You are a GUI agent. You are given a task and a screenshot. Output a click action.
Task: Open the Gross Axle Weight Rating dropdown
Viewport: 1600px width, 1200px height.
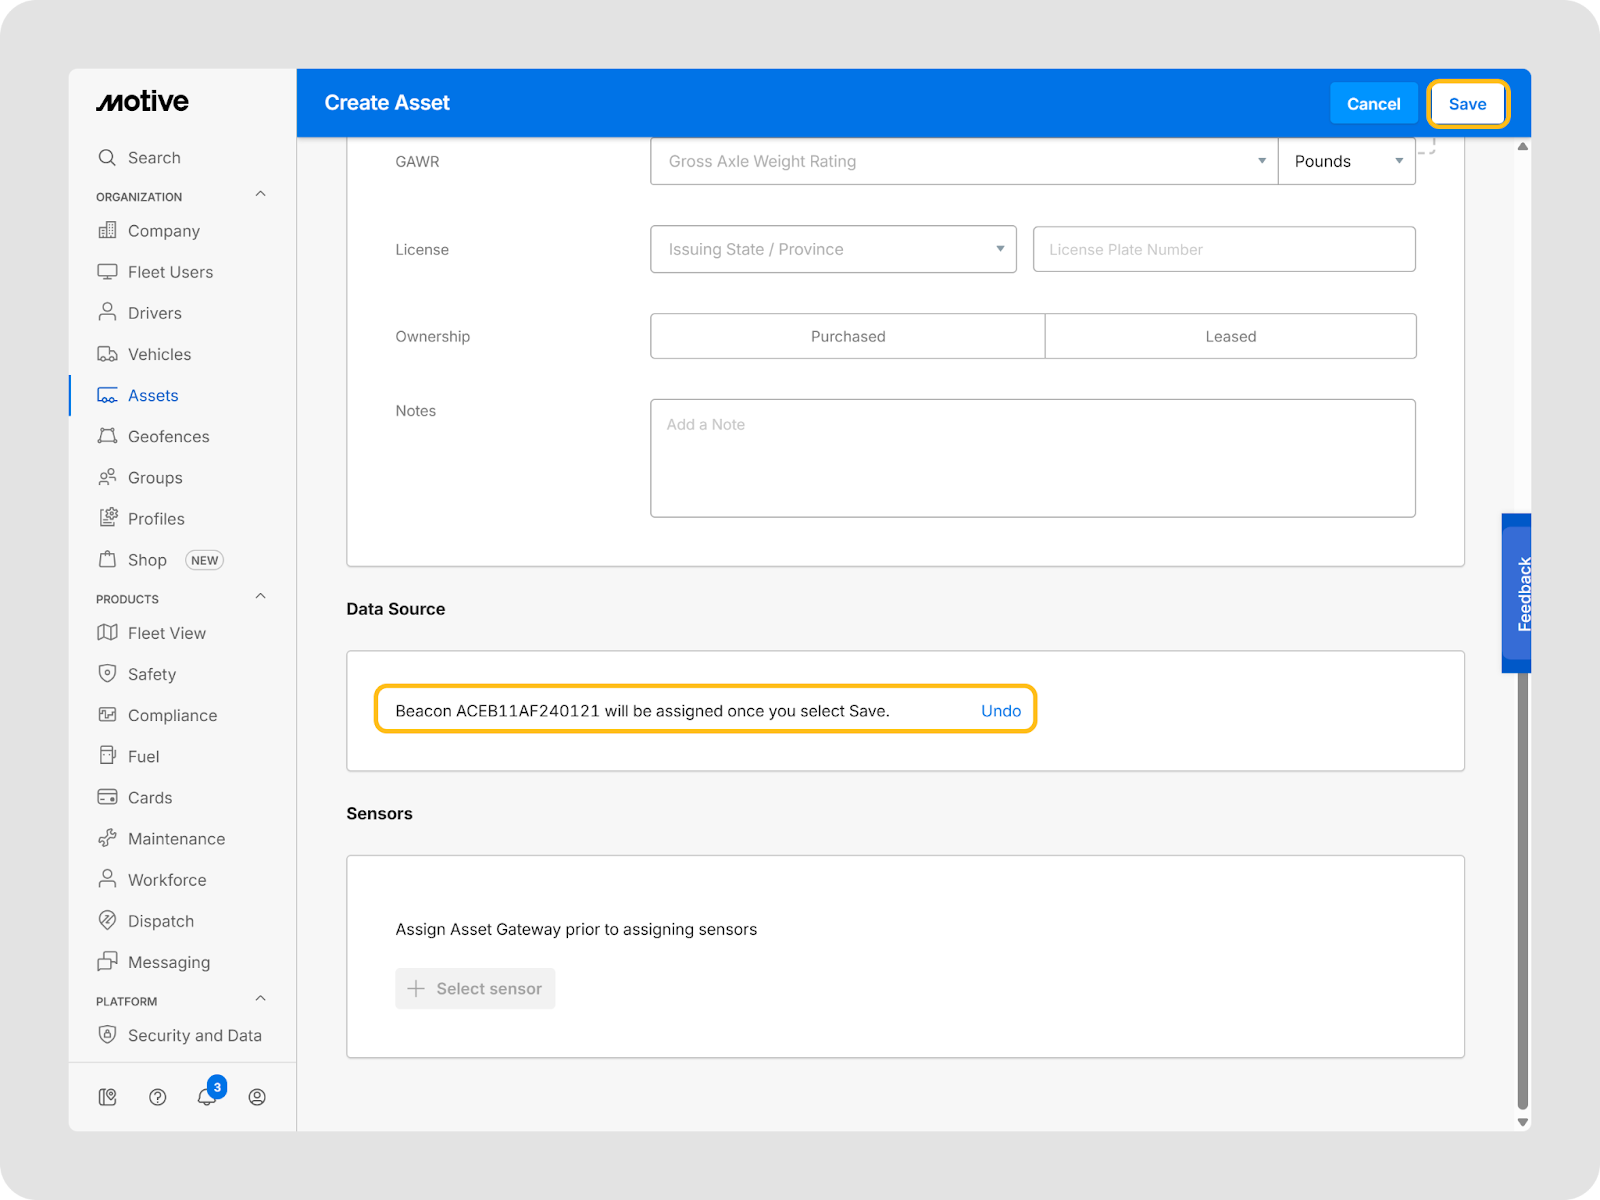(963, 161)
